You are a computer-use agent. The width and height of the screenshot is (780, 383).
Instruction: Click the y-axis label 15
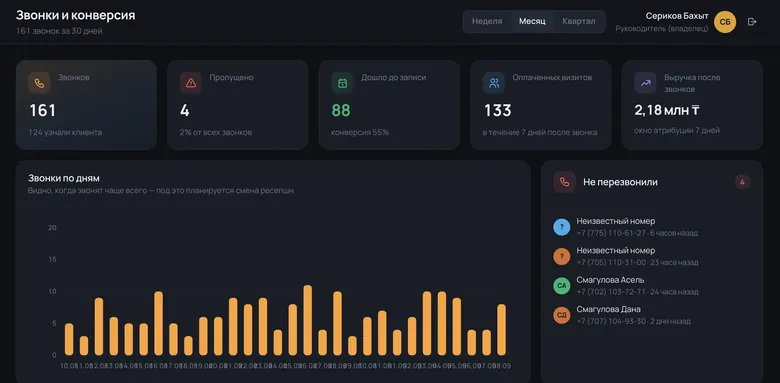coord(52,259)
